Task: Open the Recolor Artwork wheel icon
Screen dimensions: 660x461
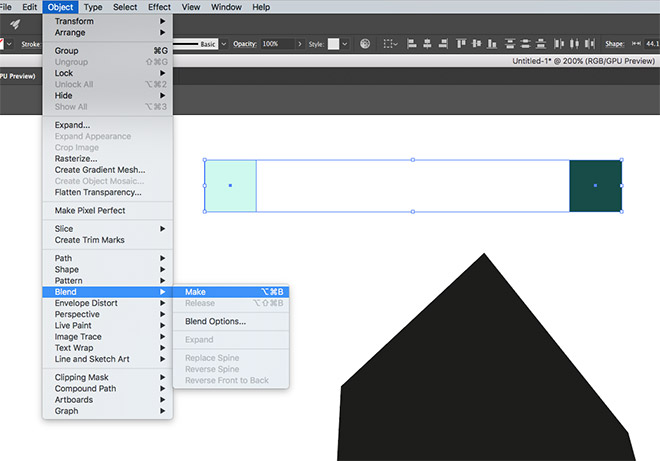Action: coord(365,44)
